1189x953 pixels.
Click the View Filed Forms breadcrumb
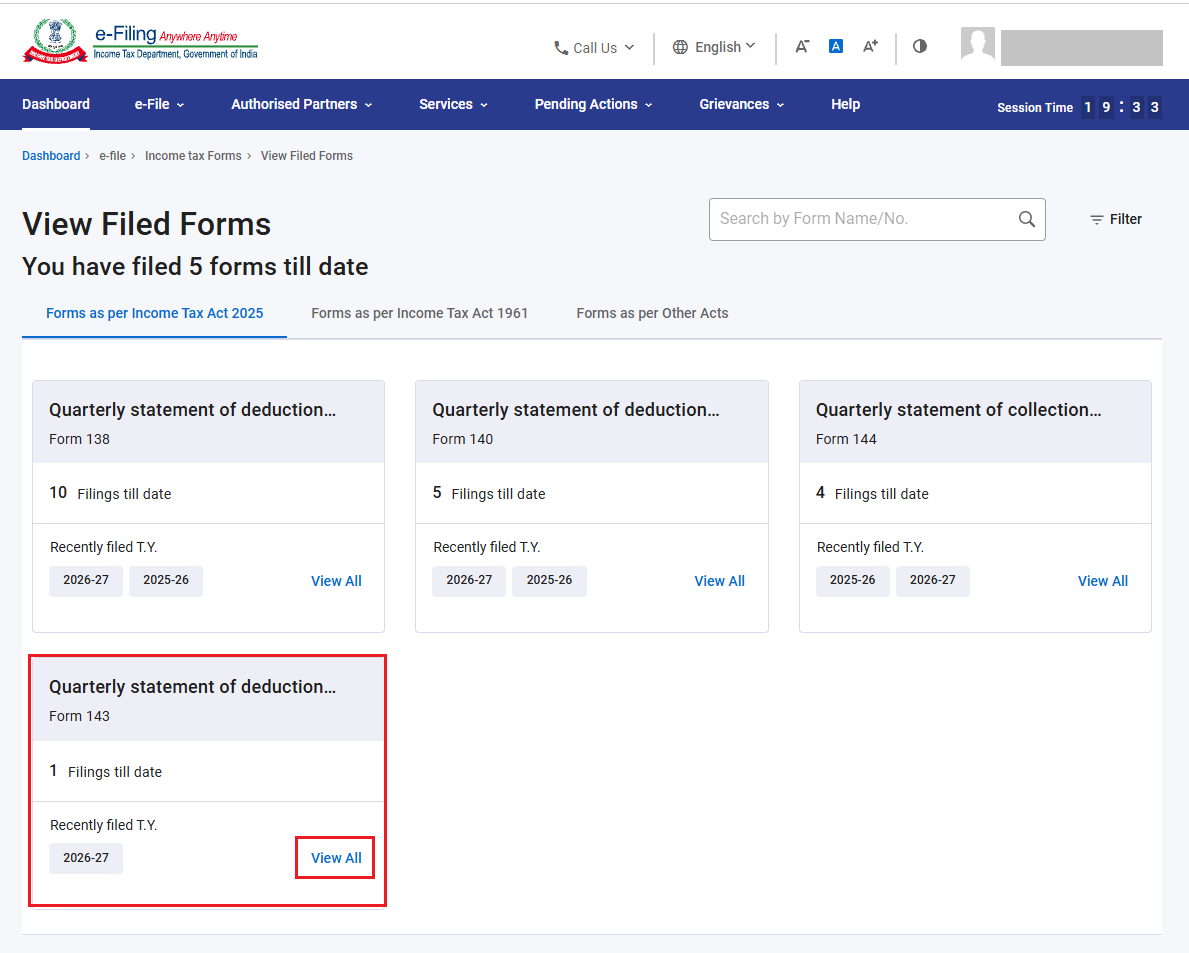(307, 155)
